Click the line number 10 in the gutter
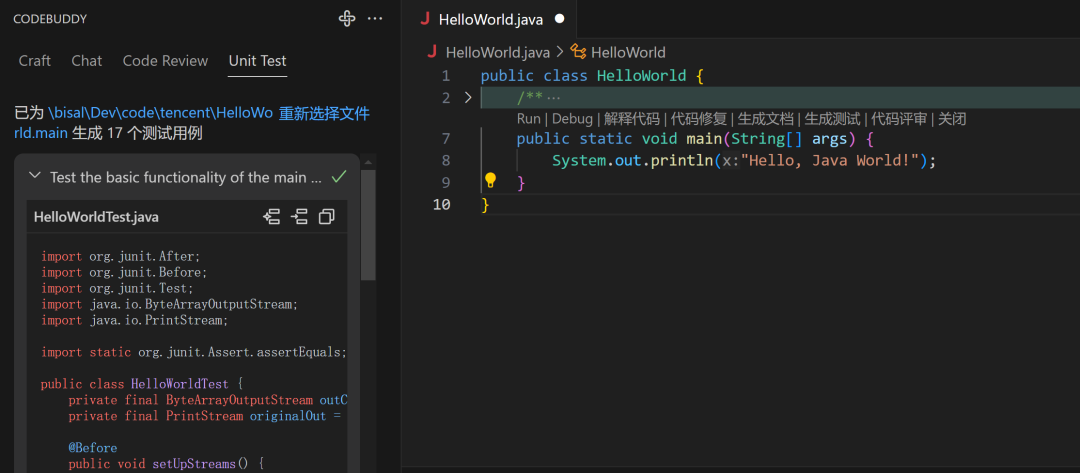Viewport: 1080px width, 473px height. [442, 204]
